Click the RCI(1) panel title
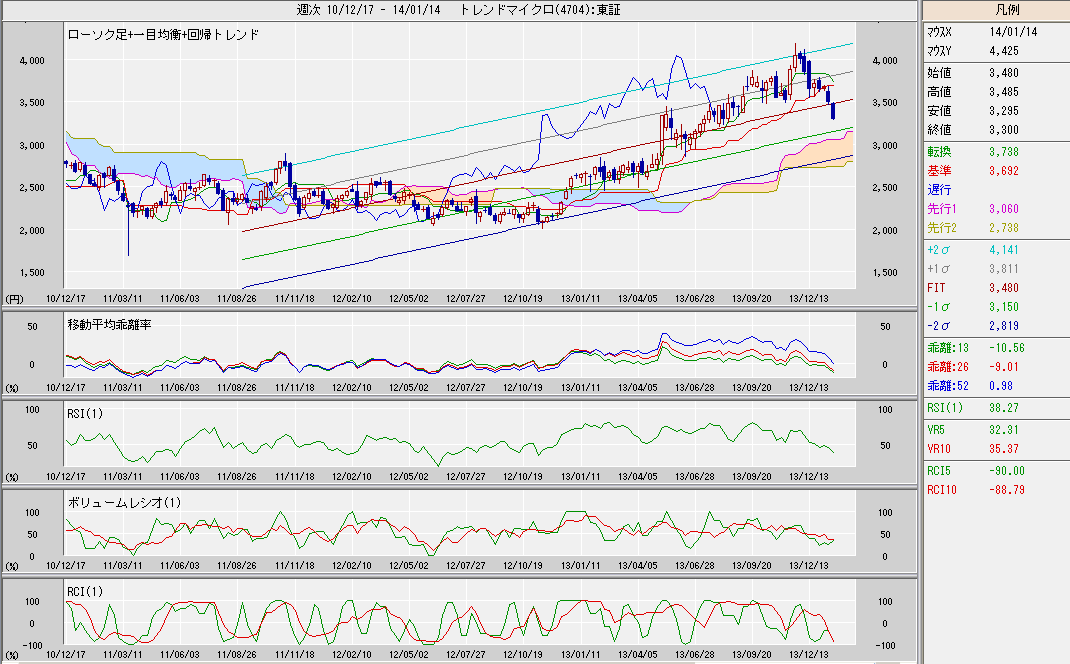The width and height of the screenshot is (1070, 664). 88,591
